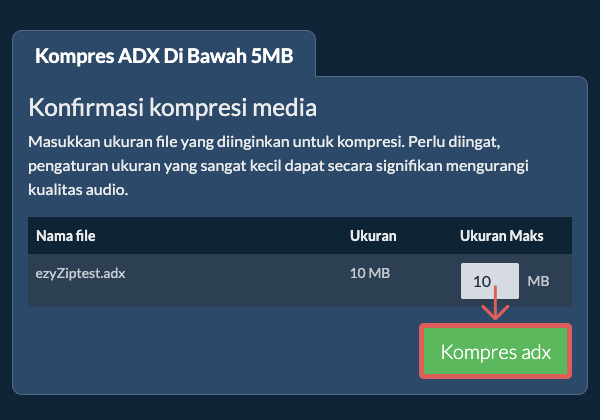Image resolution: width=600 pixels, height=420 pixels.
Task: Open the Kompres ADX Di Bawah 5MB tab
Action: point(164,56)
